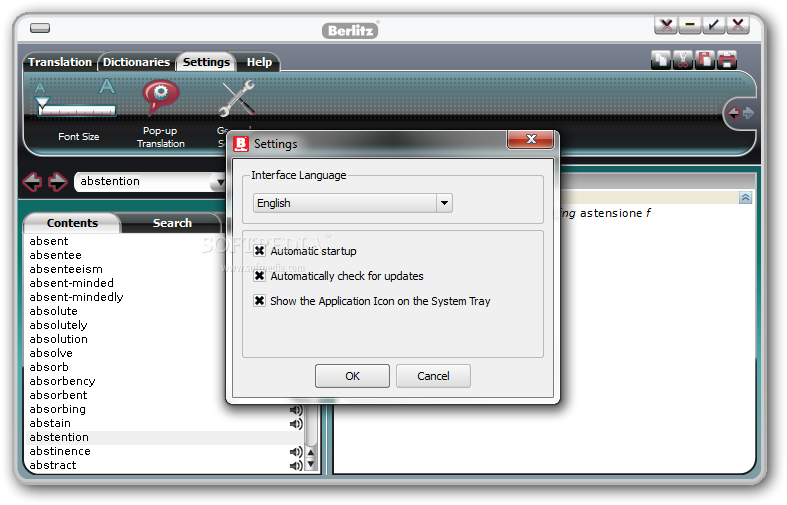The height and width of the screenshot is (505, 787).
Task: Click the large A to increase font size
Action: 107,86
